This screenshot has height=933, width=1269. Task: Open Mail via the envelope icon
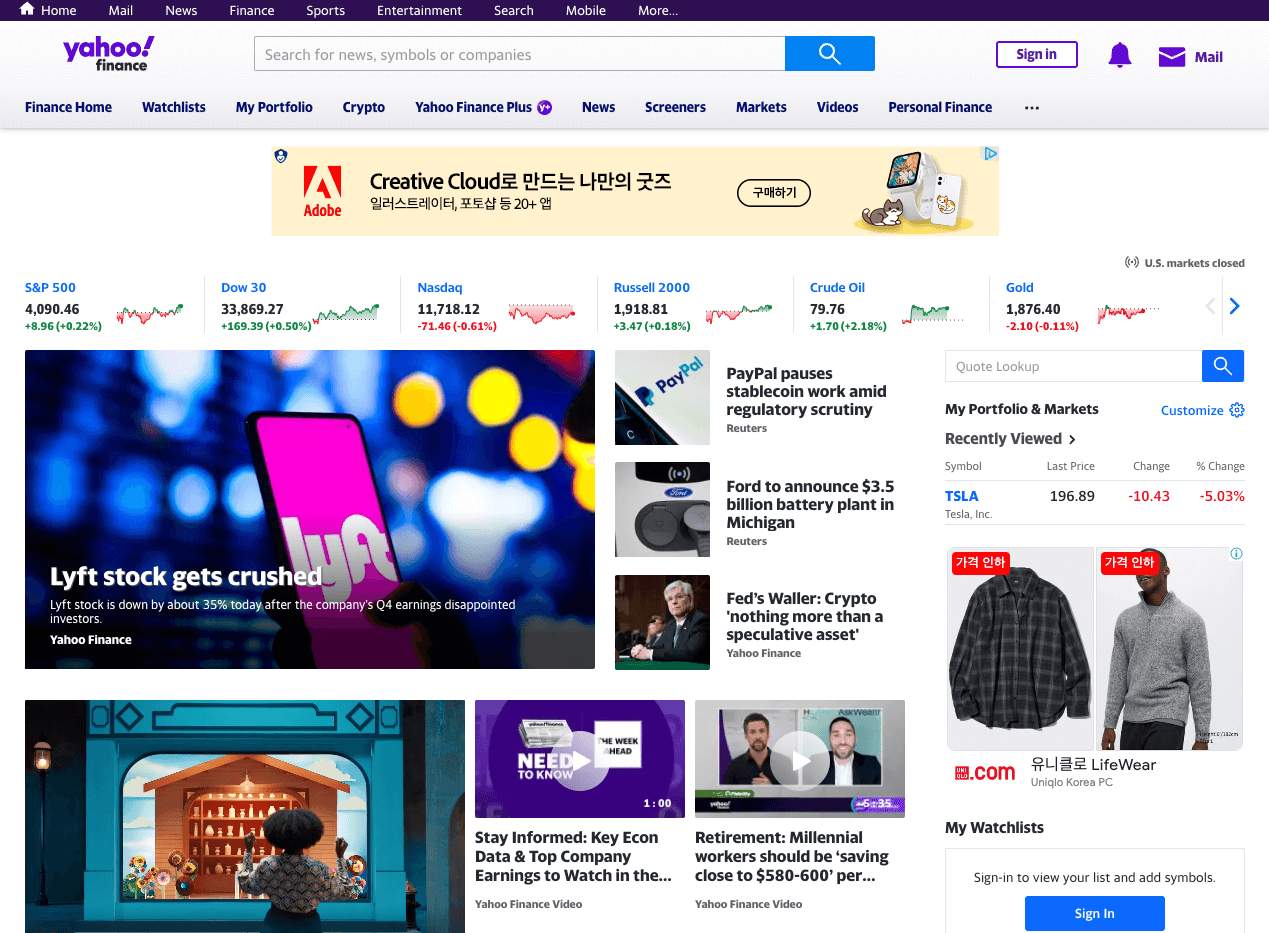point(1172,57)
